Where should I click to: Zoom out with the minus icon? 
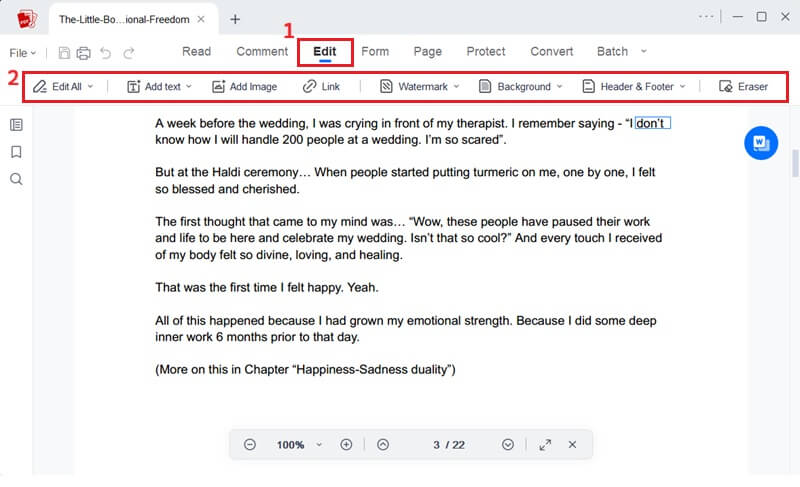tap(249, 445)
